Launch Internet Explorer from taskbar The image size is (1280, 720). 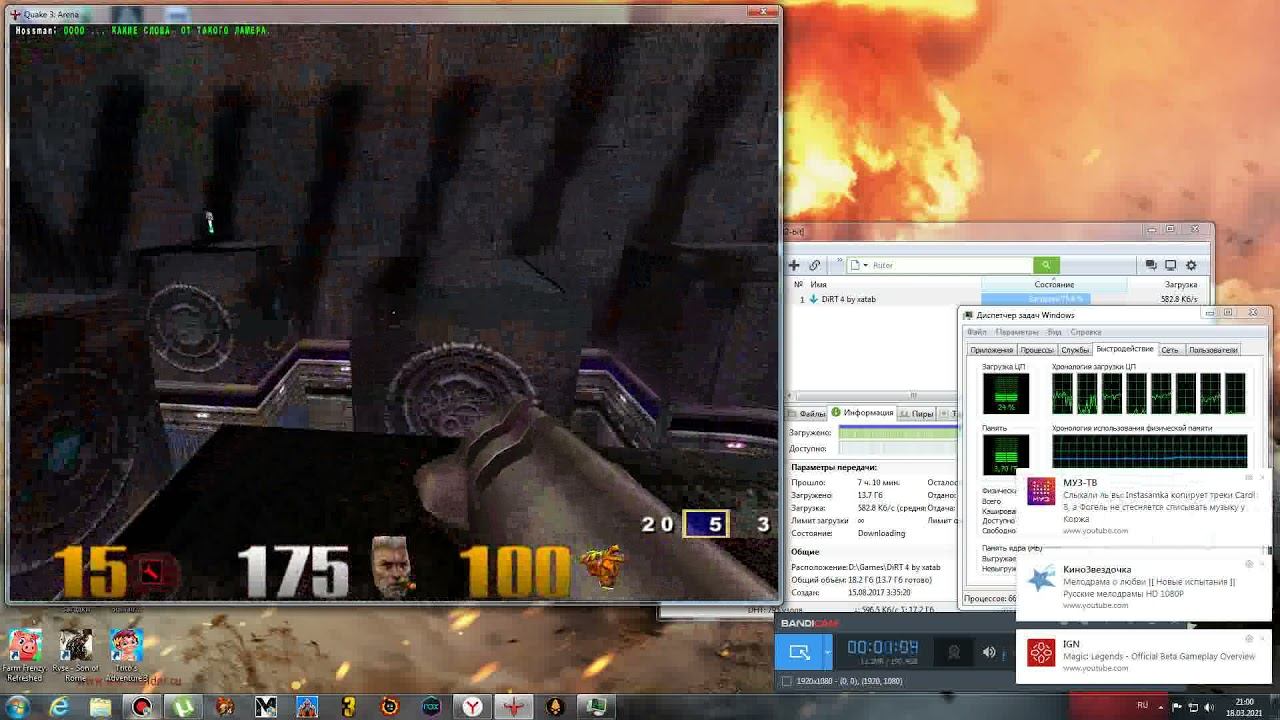coord(60,707)
